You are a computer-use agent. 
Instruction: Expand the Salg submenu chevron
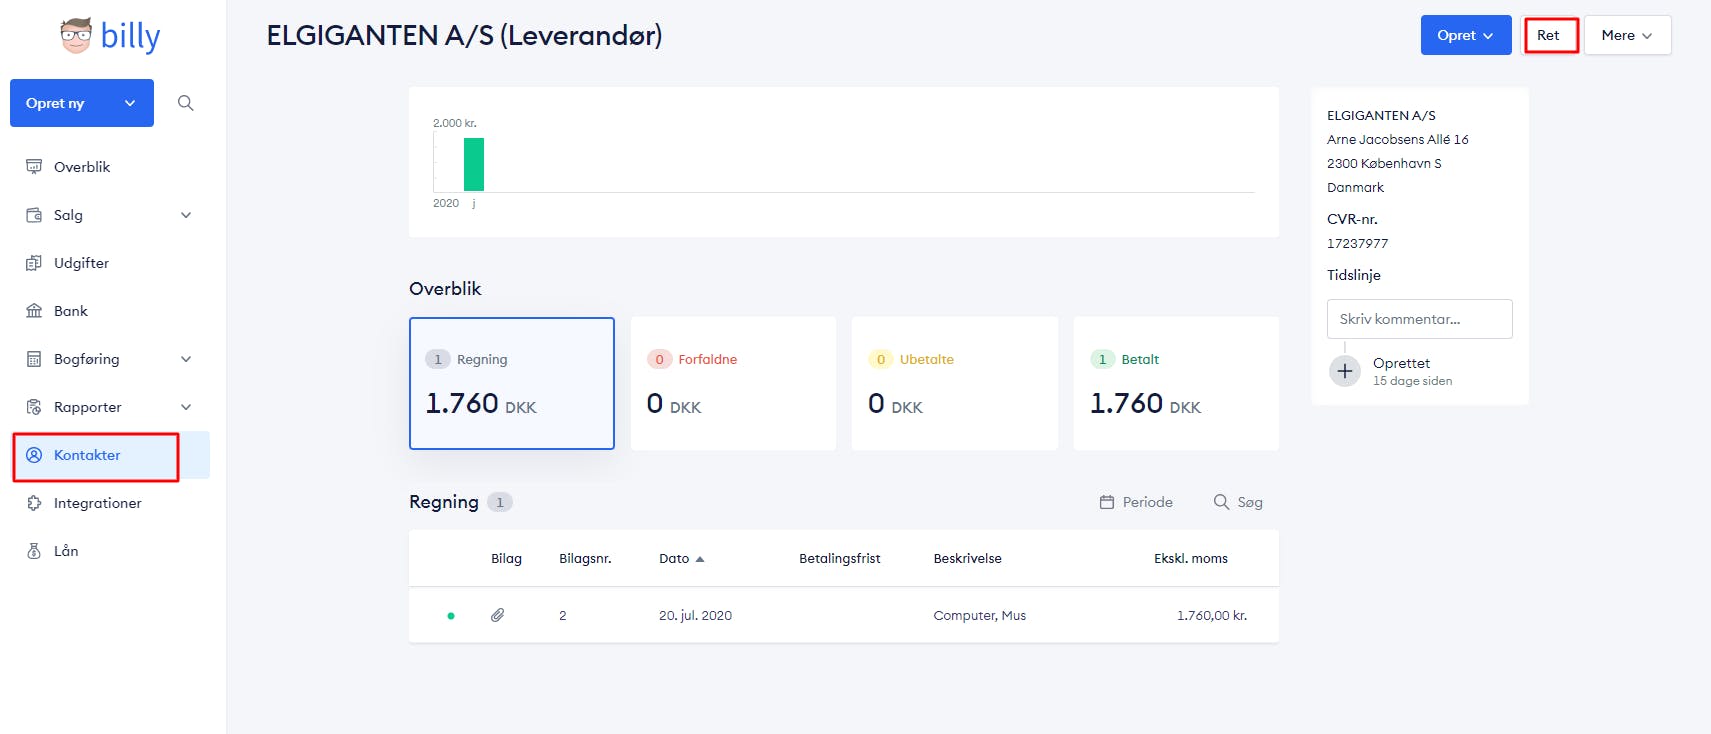[186, 215]
